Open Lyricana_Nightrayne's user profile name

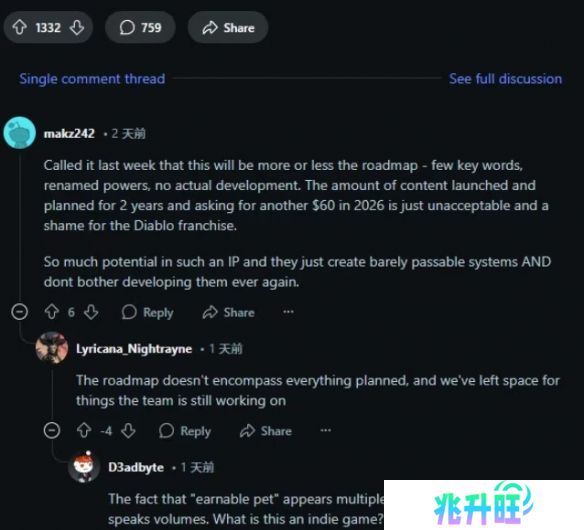134,349
